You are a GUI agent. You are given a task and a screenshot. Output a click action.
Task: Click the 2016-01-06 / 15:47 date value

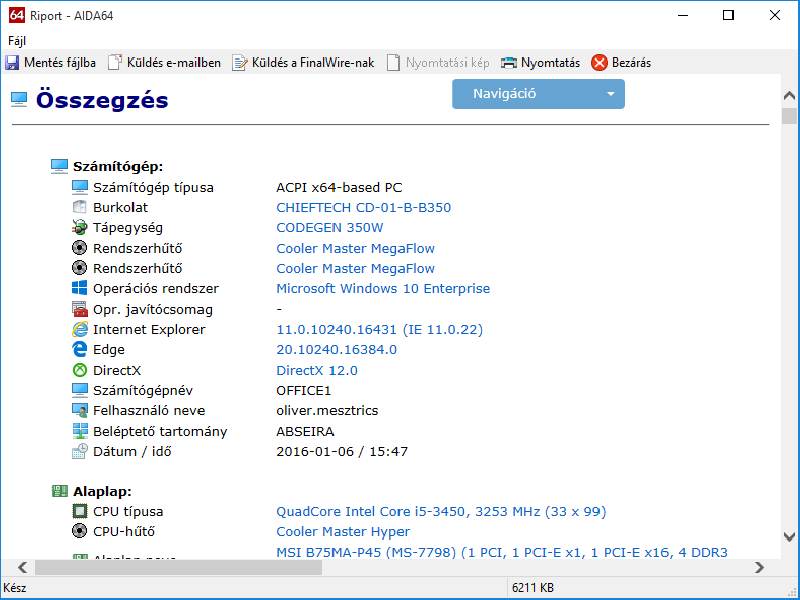(x=342, y=452)
